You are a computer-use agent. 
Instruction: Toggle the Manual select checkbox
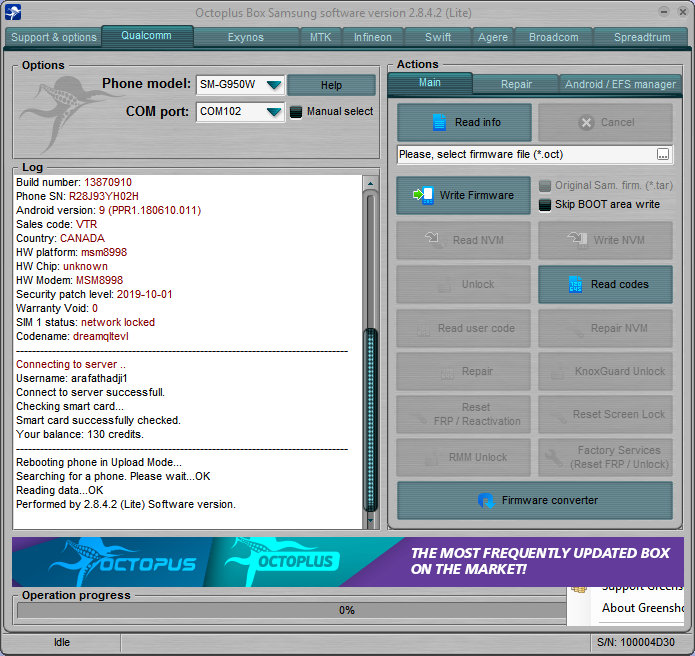click(x=296, y=112)
